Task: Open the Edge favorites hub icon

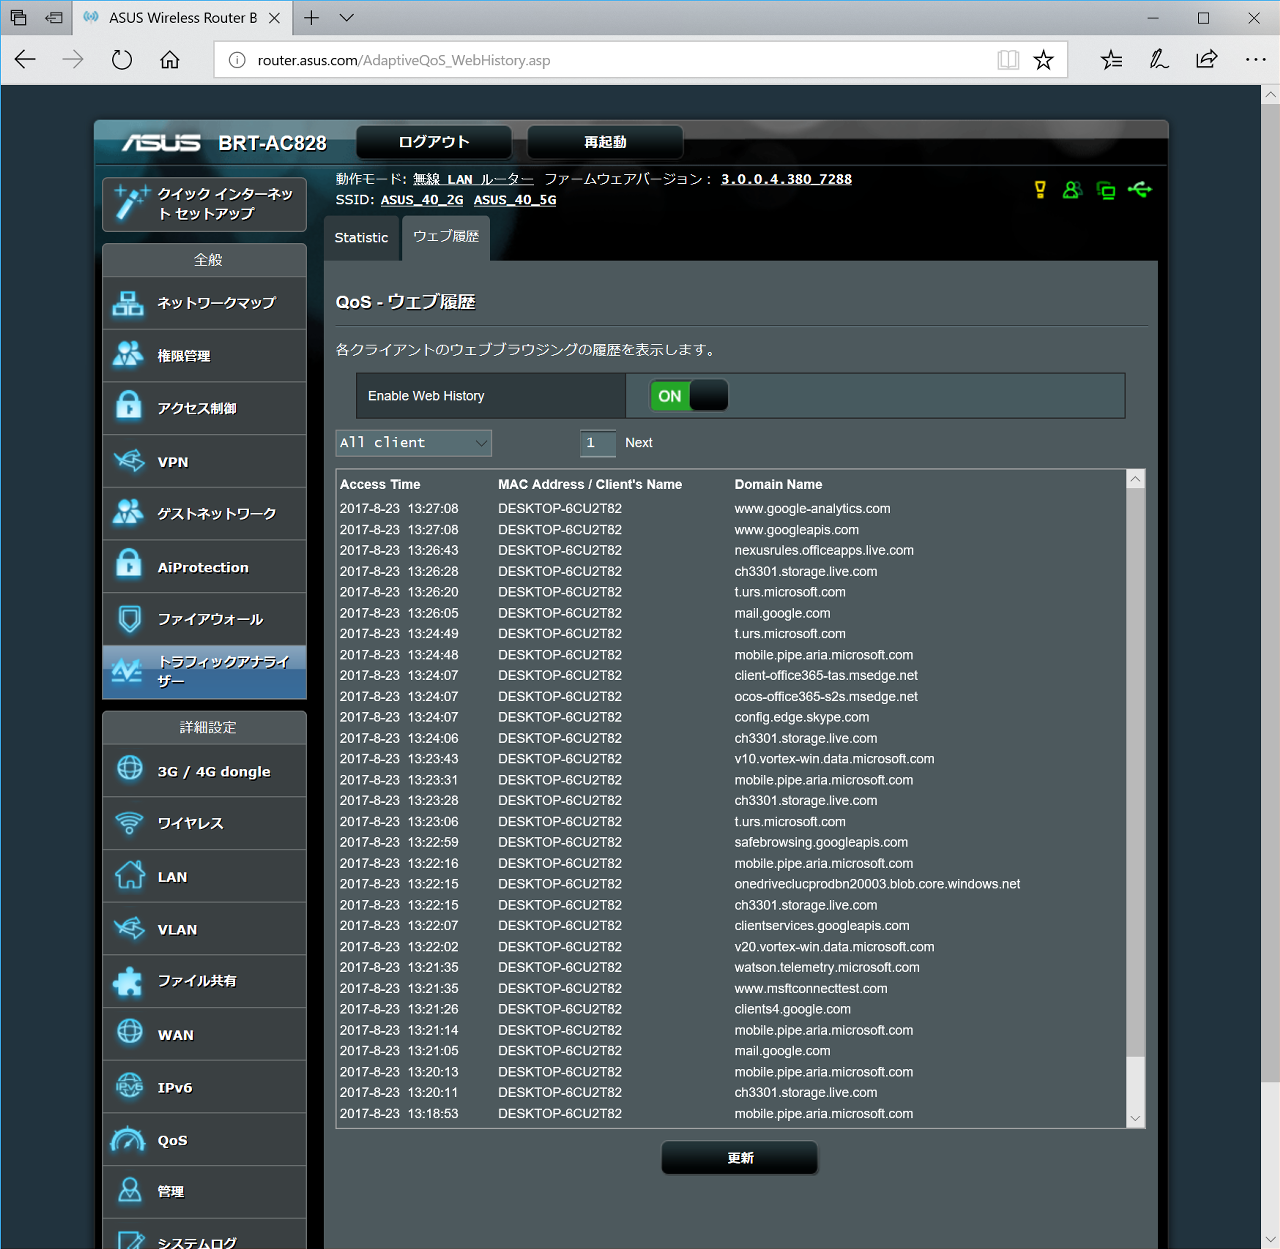Action: (x=1111, y=60)
